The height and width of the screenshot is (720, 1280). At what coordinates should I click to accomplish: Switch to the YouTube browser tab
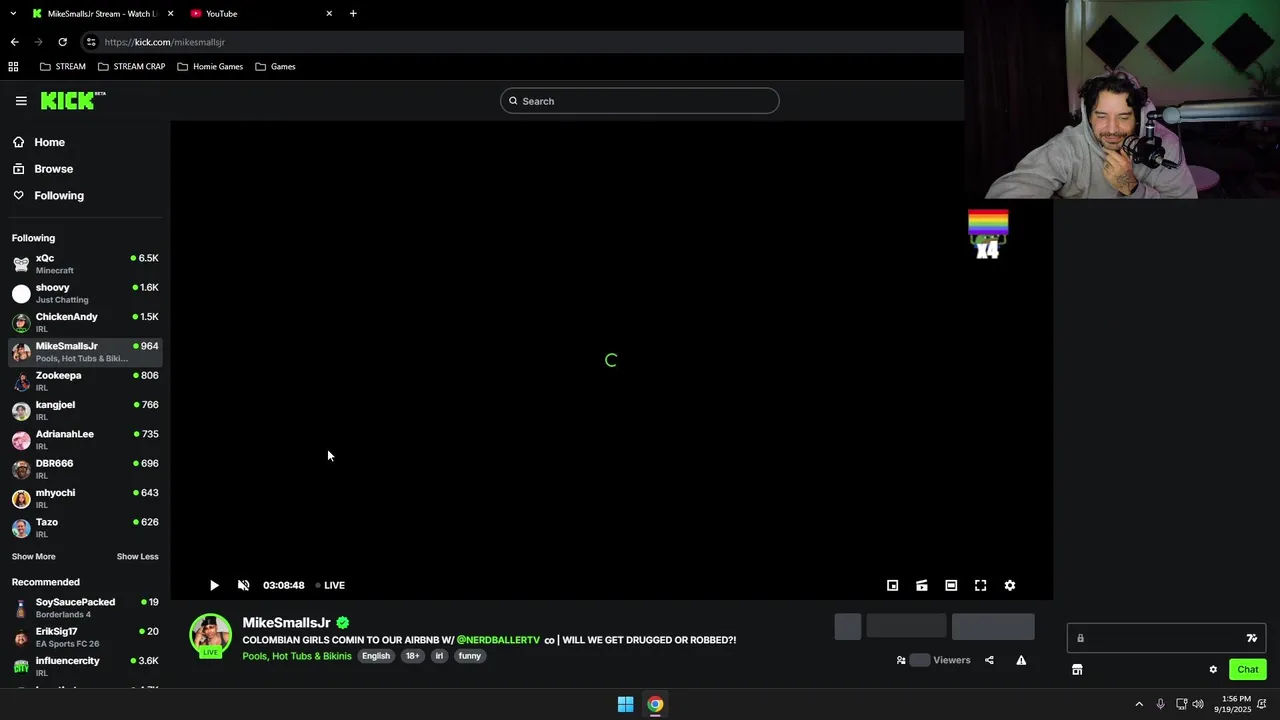pyautogui.click(x=260, y=14)
